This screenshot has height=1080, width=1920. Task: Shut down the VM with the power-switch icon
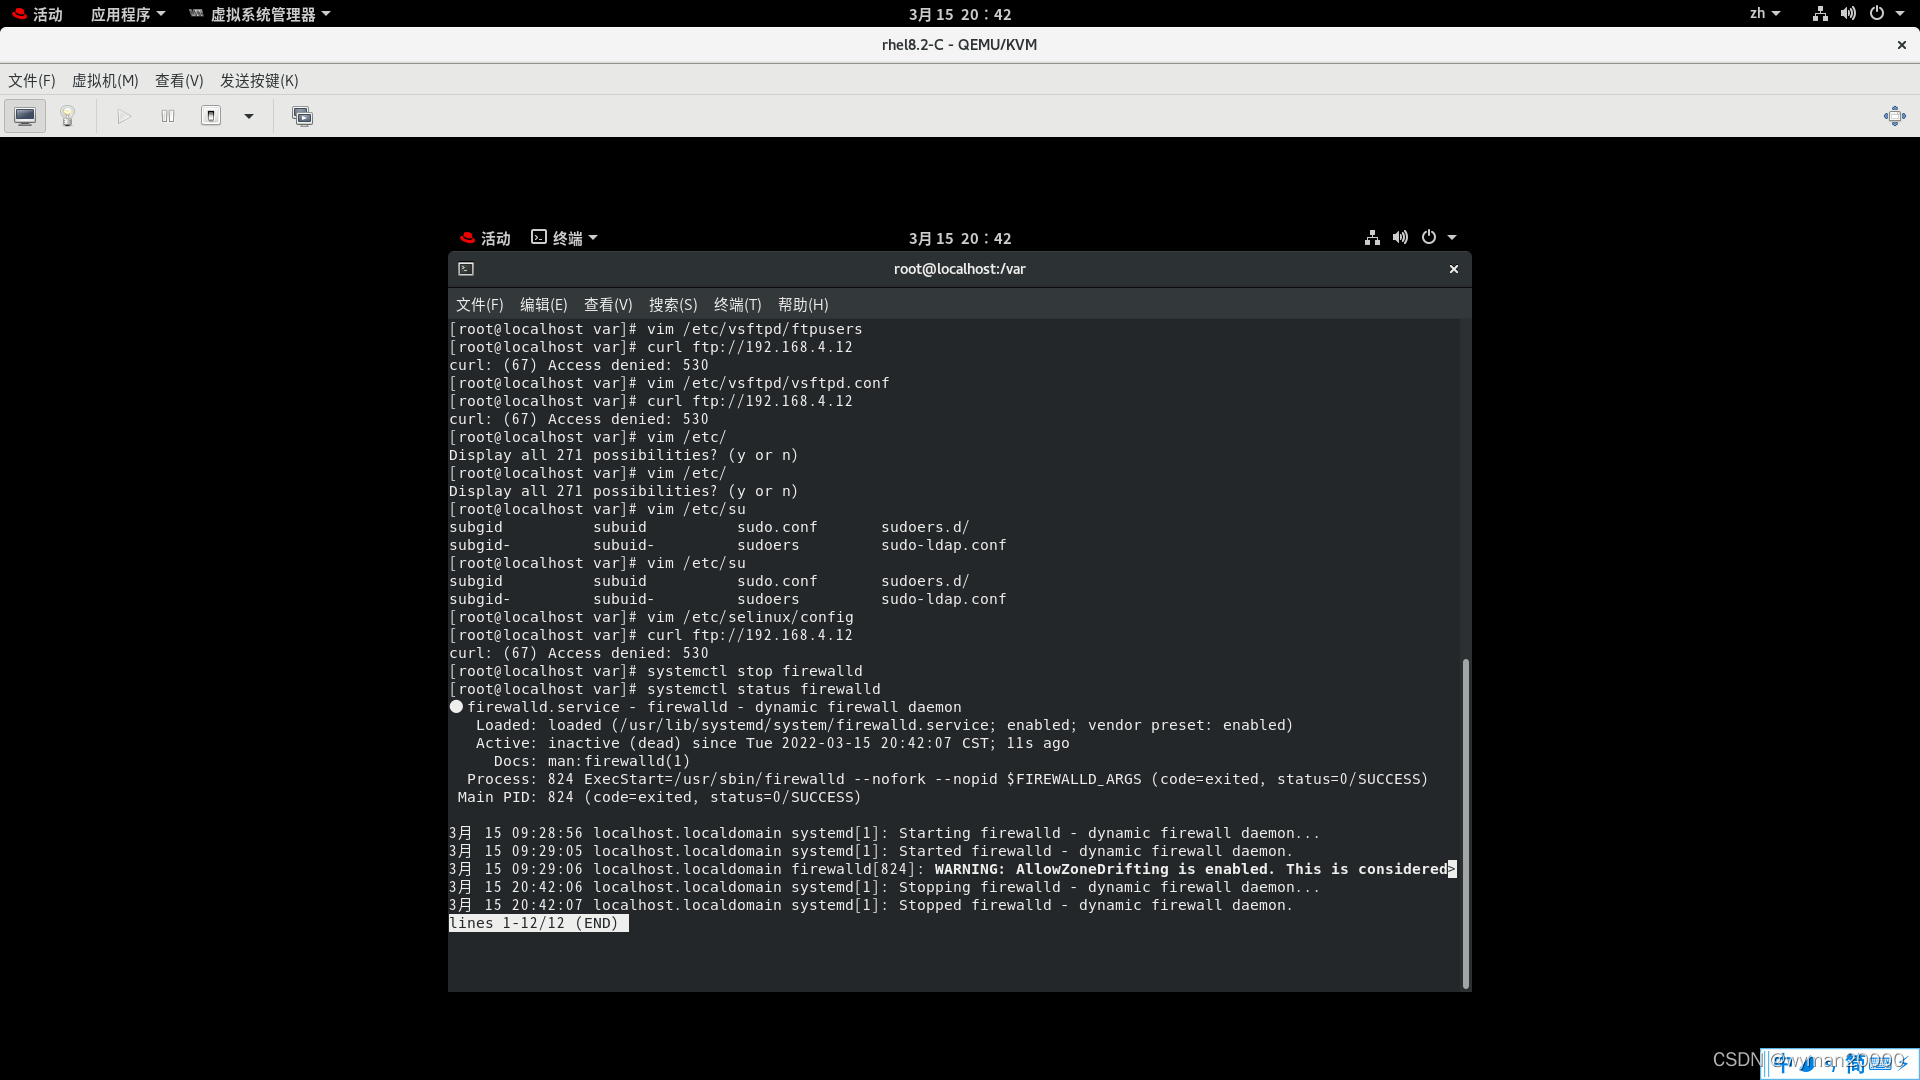[211, 115]
